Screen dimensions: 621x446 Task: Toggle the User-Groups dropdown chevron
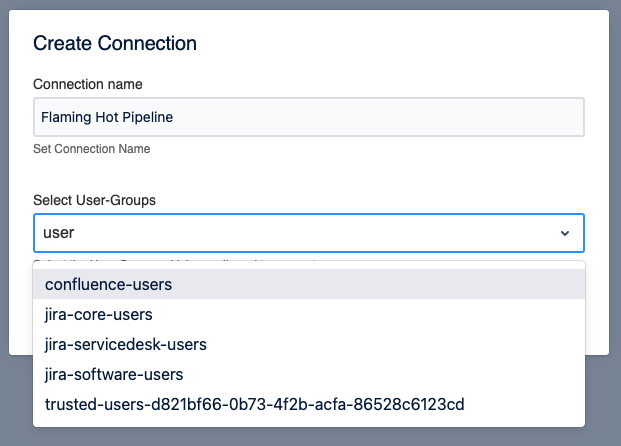click(565, 233)
